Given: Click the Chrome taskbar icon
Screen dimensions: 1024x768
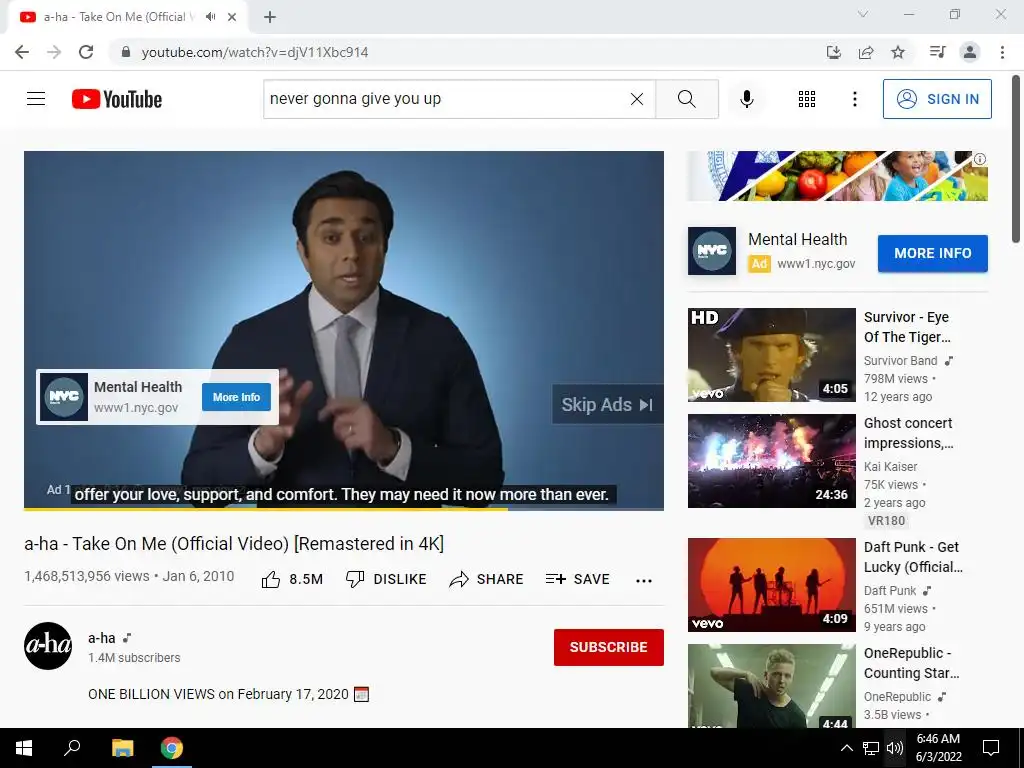Looking at the screenshot, I should click(172, 748).
